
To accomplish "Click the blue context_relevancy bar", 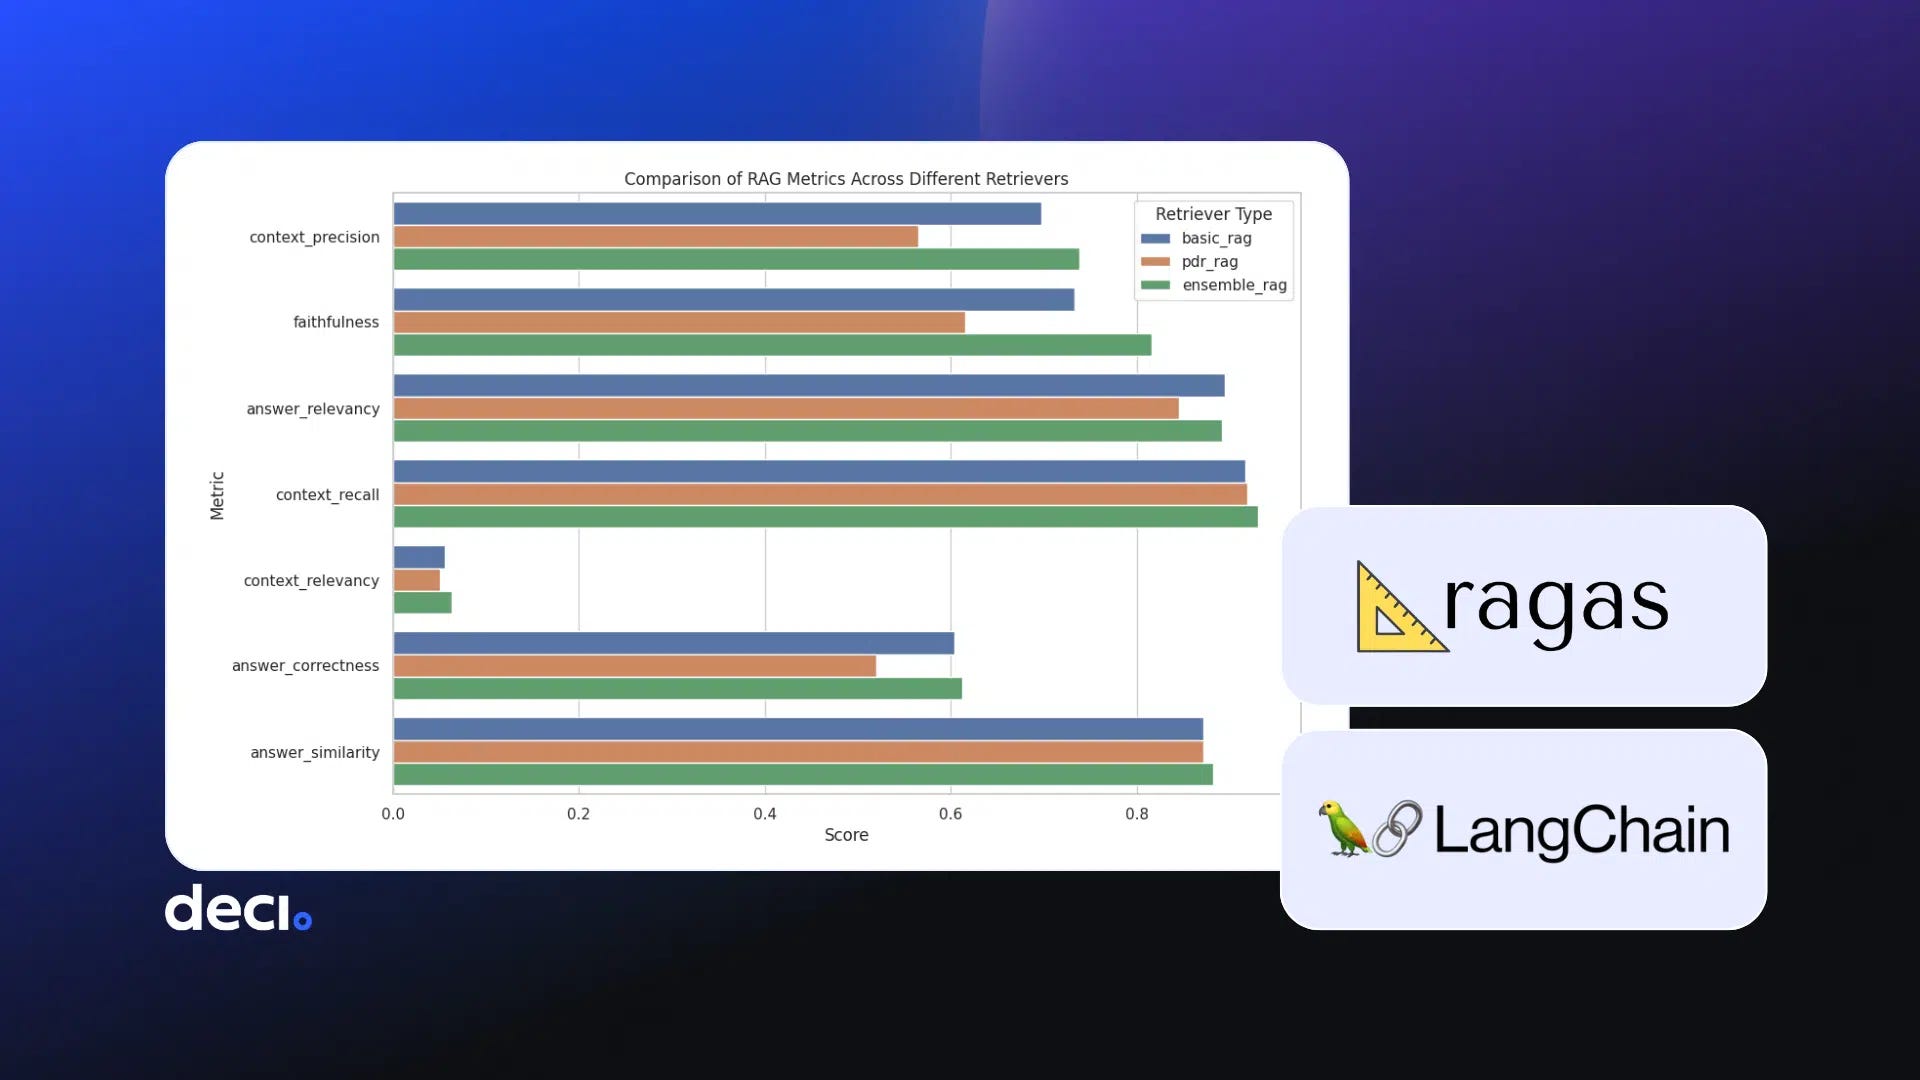I will click(419, 558).
